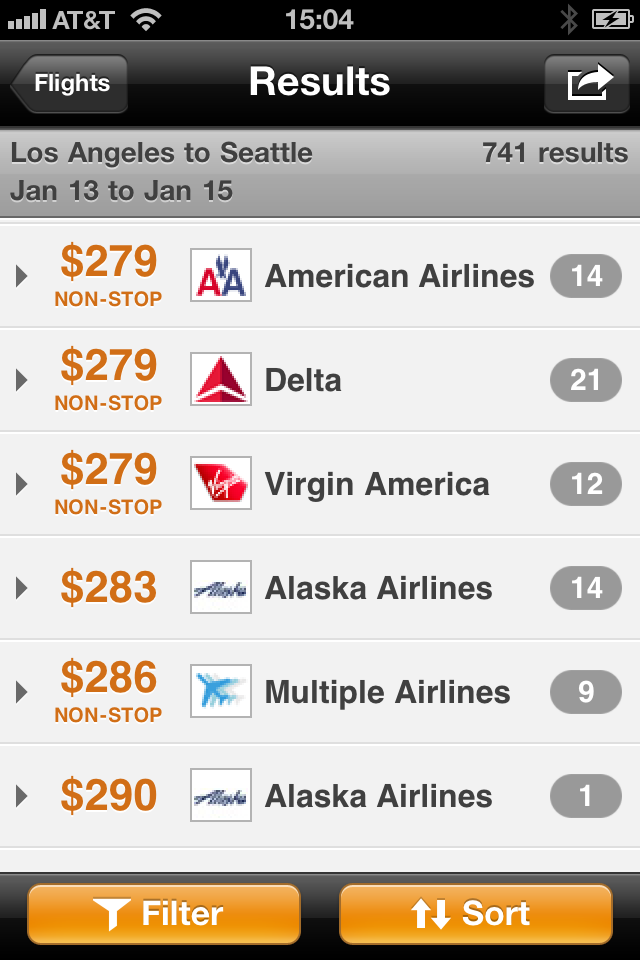Tap the share icon in header
This screenshot has height=960, width=640.
coord(588,83)
